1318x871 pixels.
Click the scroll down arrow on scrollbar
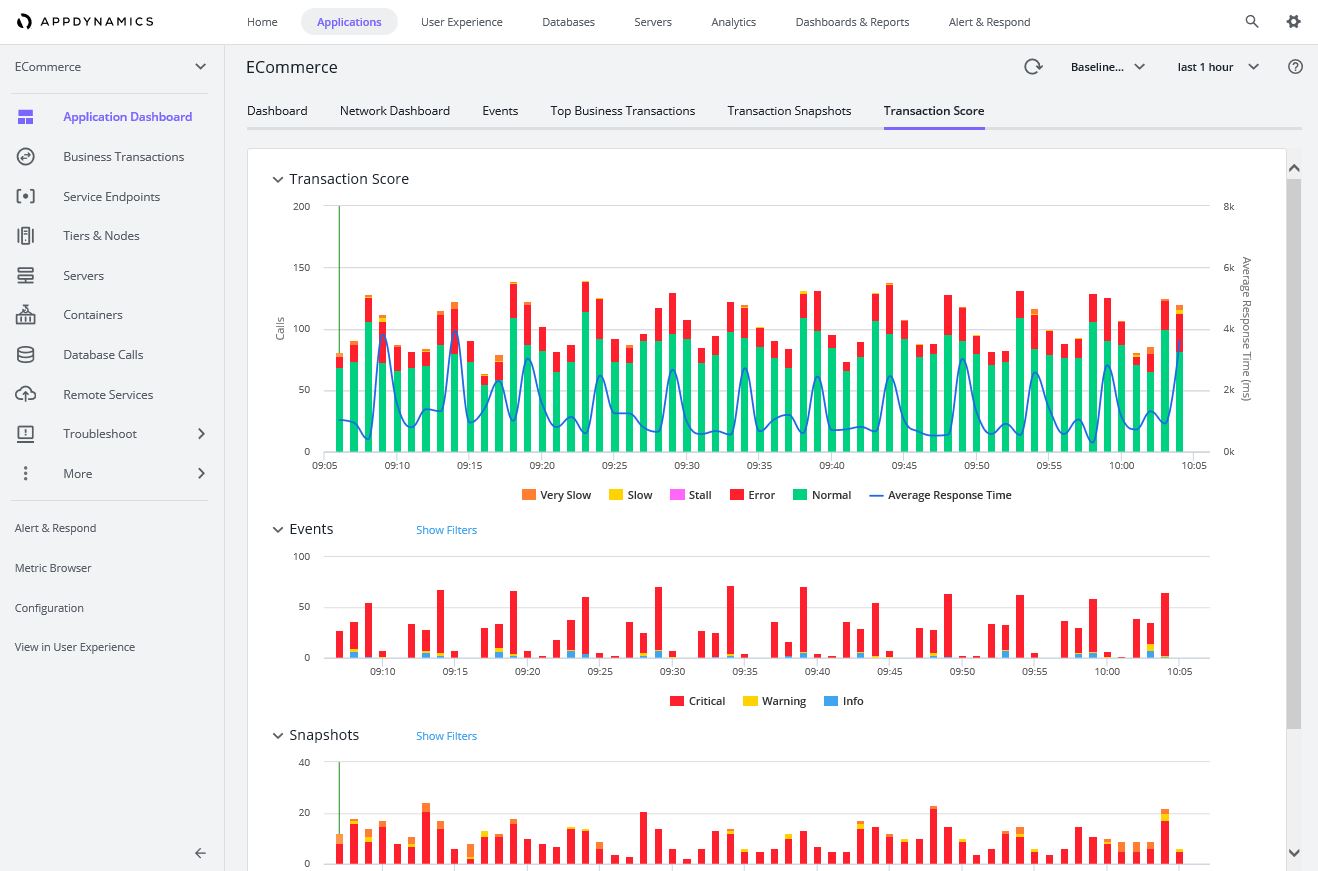click(x=1294, y=853)
